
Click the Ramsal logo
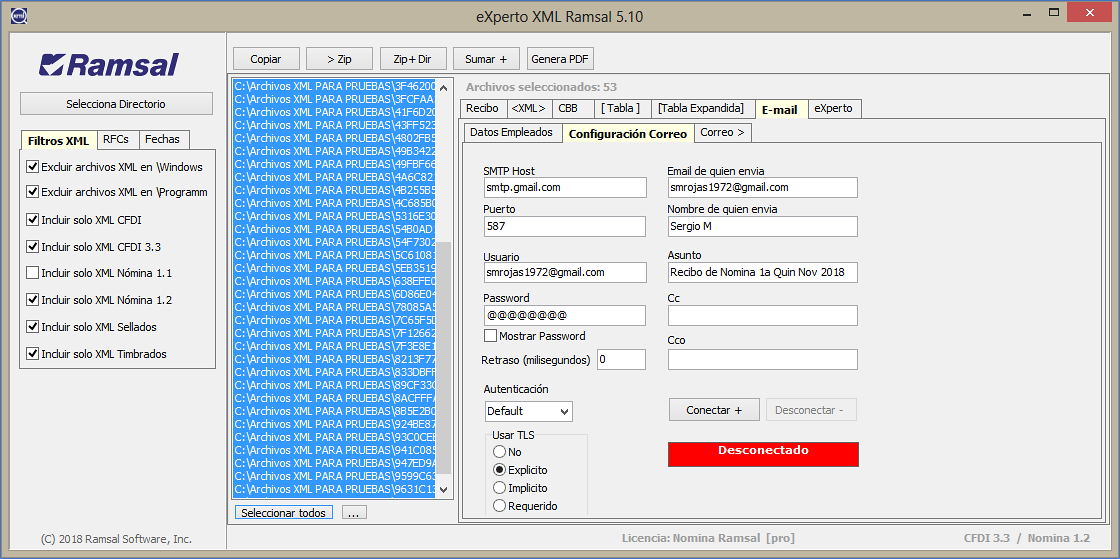pyautogui.click(x=109, y=64)
